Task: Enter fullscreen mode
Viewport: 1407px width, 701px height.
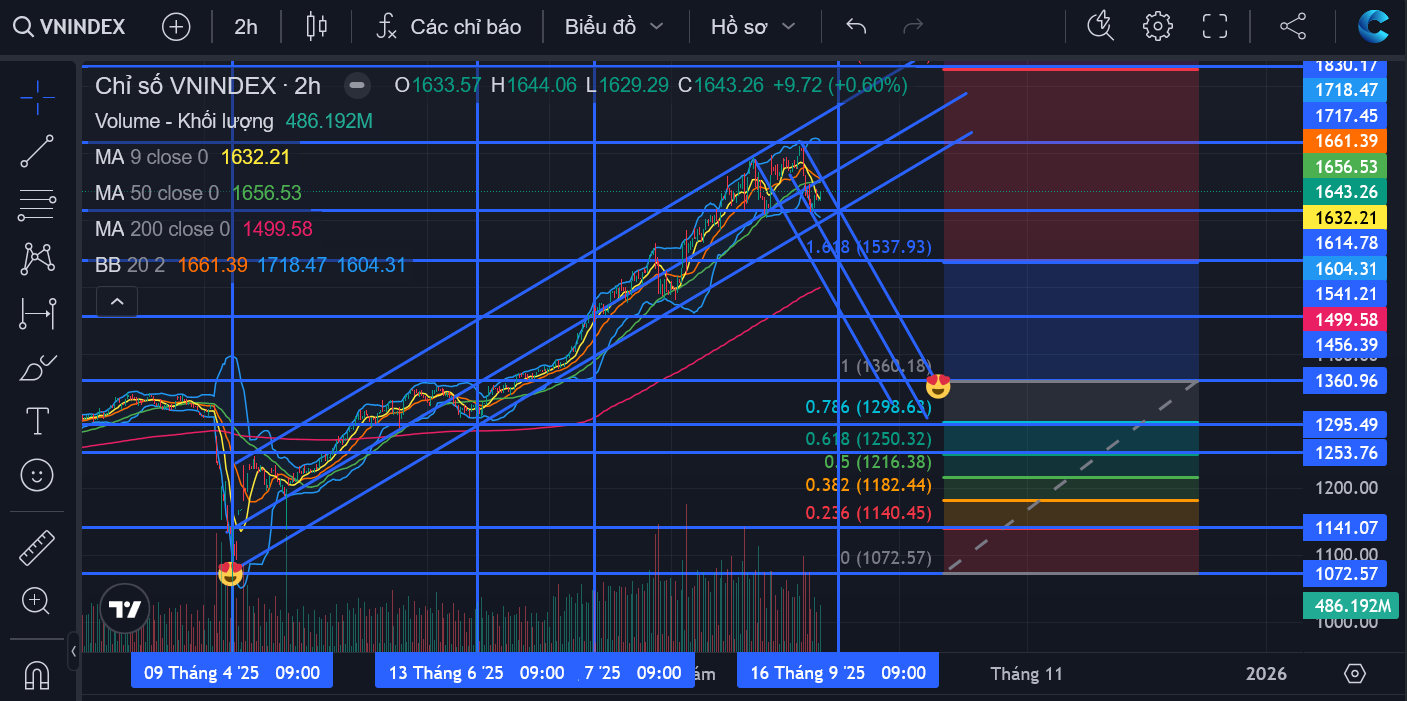Action: coord(1214,27)
